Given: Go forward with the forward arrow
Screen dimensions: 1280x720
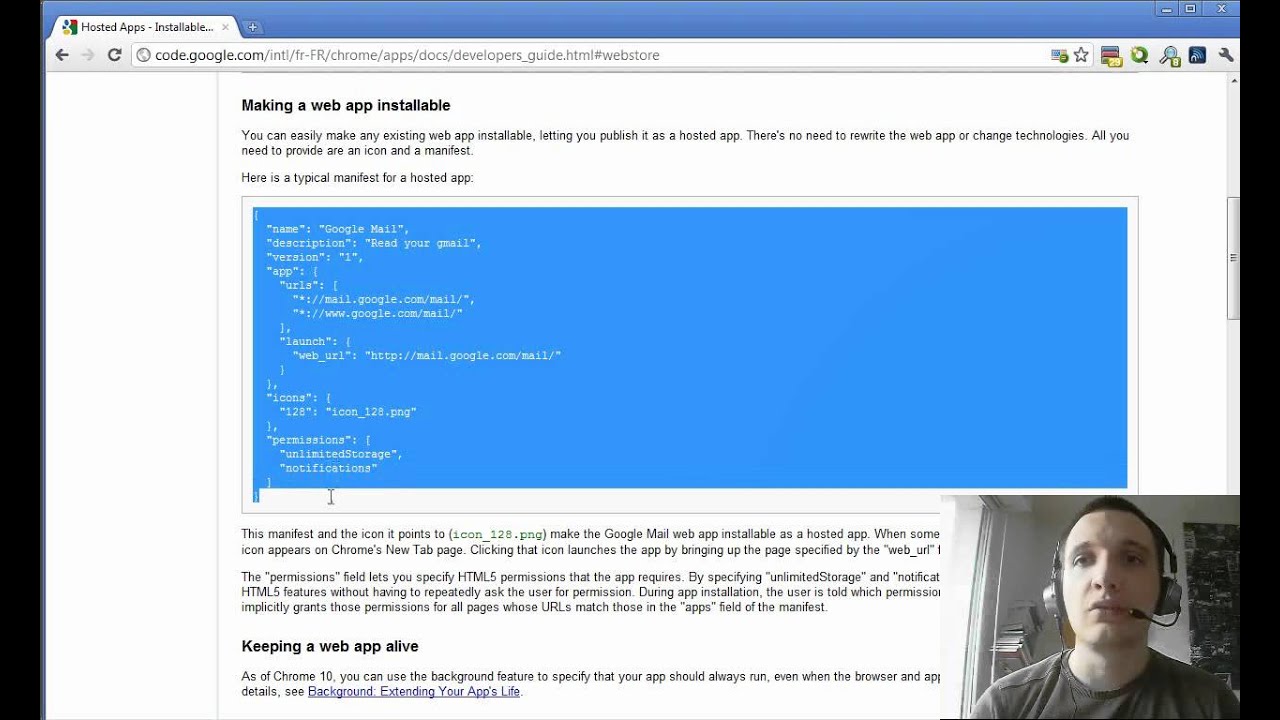Looking at the screenshot, I should pos(88,55).
